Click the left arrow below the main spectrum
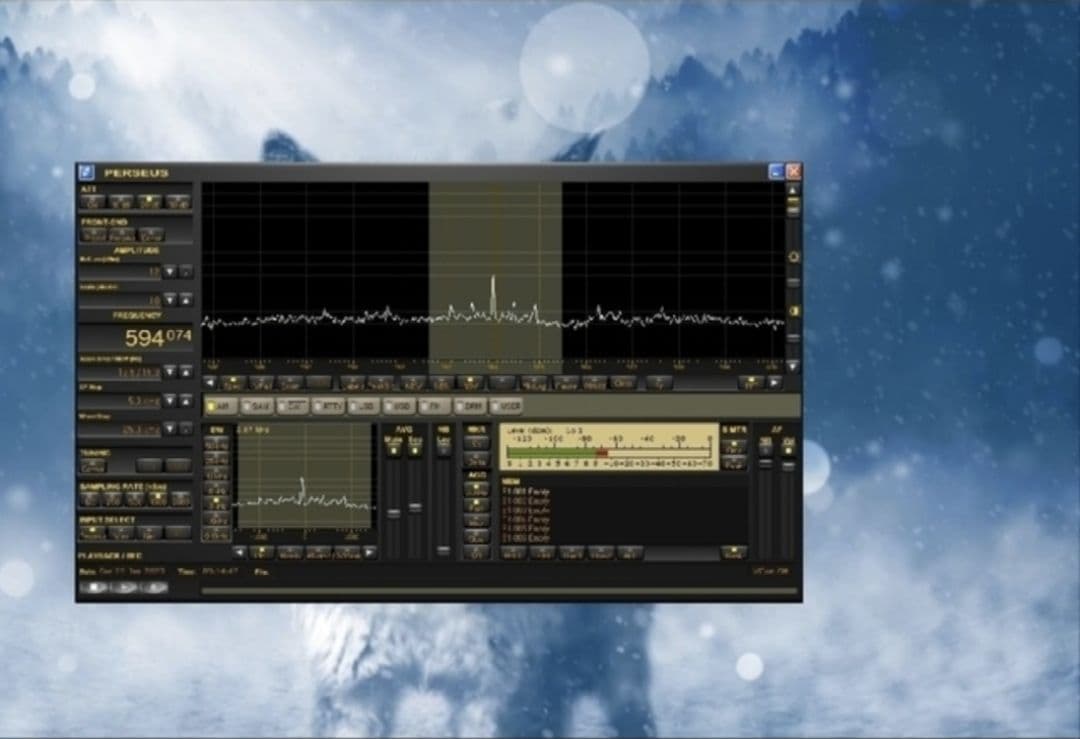 point(209,382)
